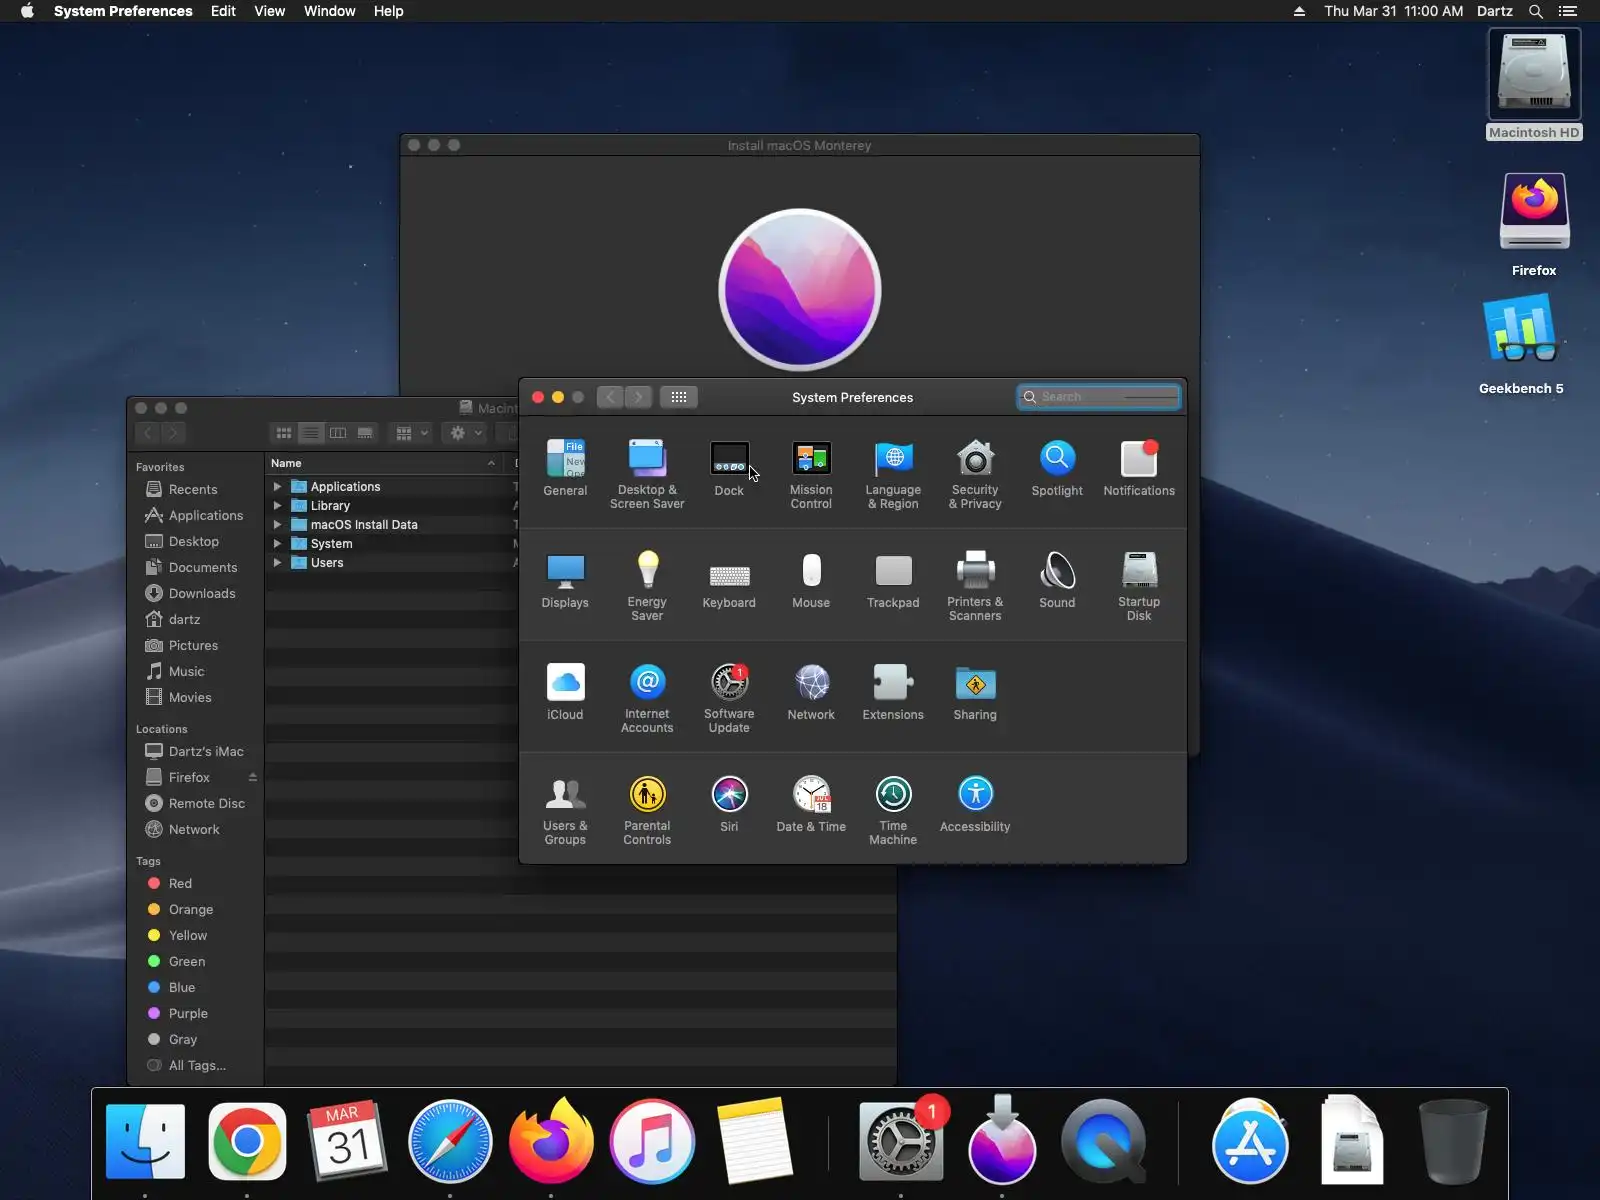Open Finder's action gear dropdown
1600x1200 pixels.
pos(465,433)
